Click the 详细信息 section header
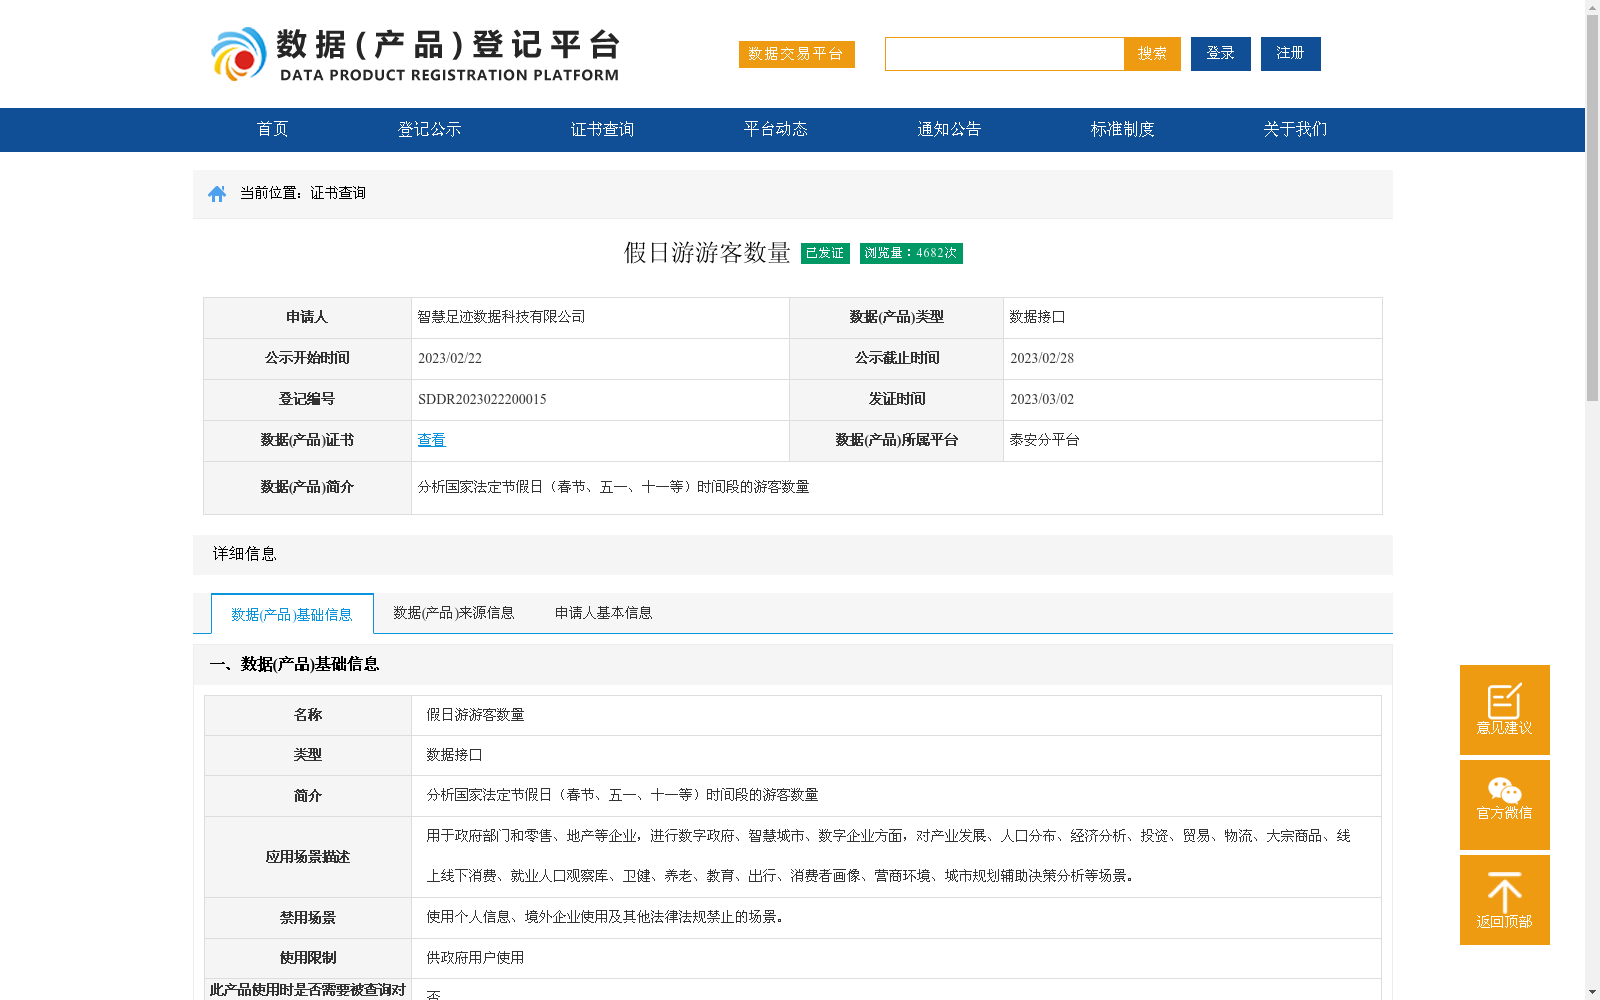This screenshot has height=1000, width=1600. (792, 554)
